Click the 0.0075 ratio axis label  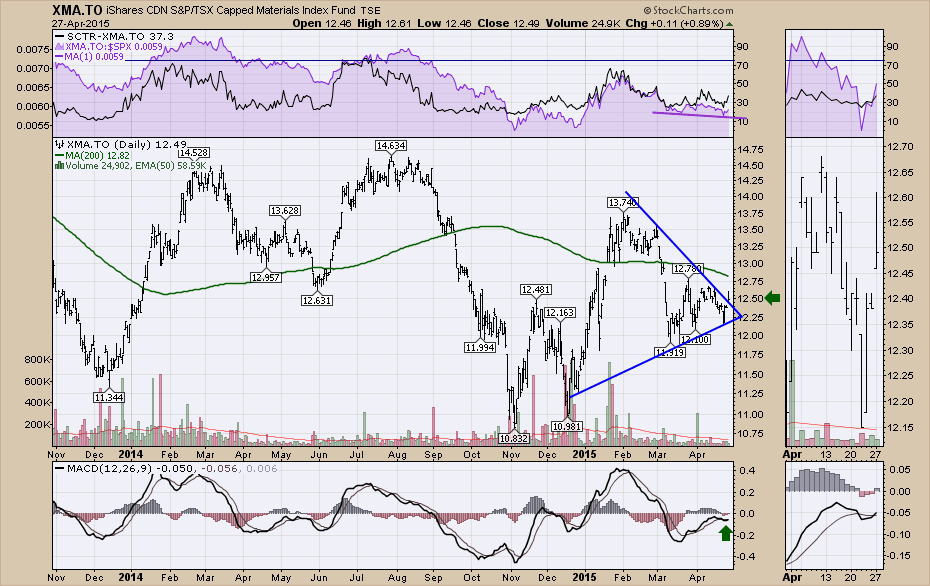pos(33,49)
